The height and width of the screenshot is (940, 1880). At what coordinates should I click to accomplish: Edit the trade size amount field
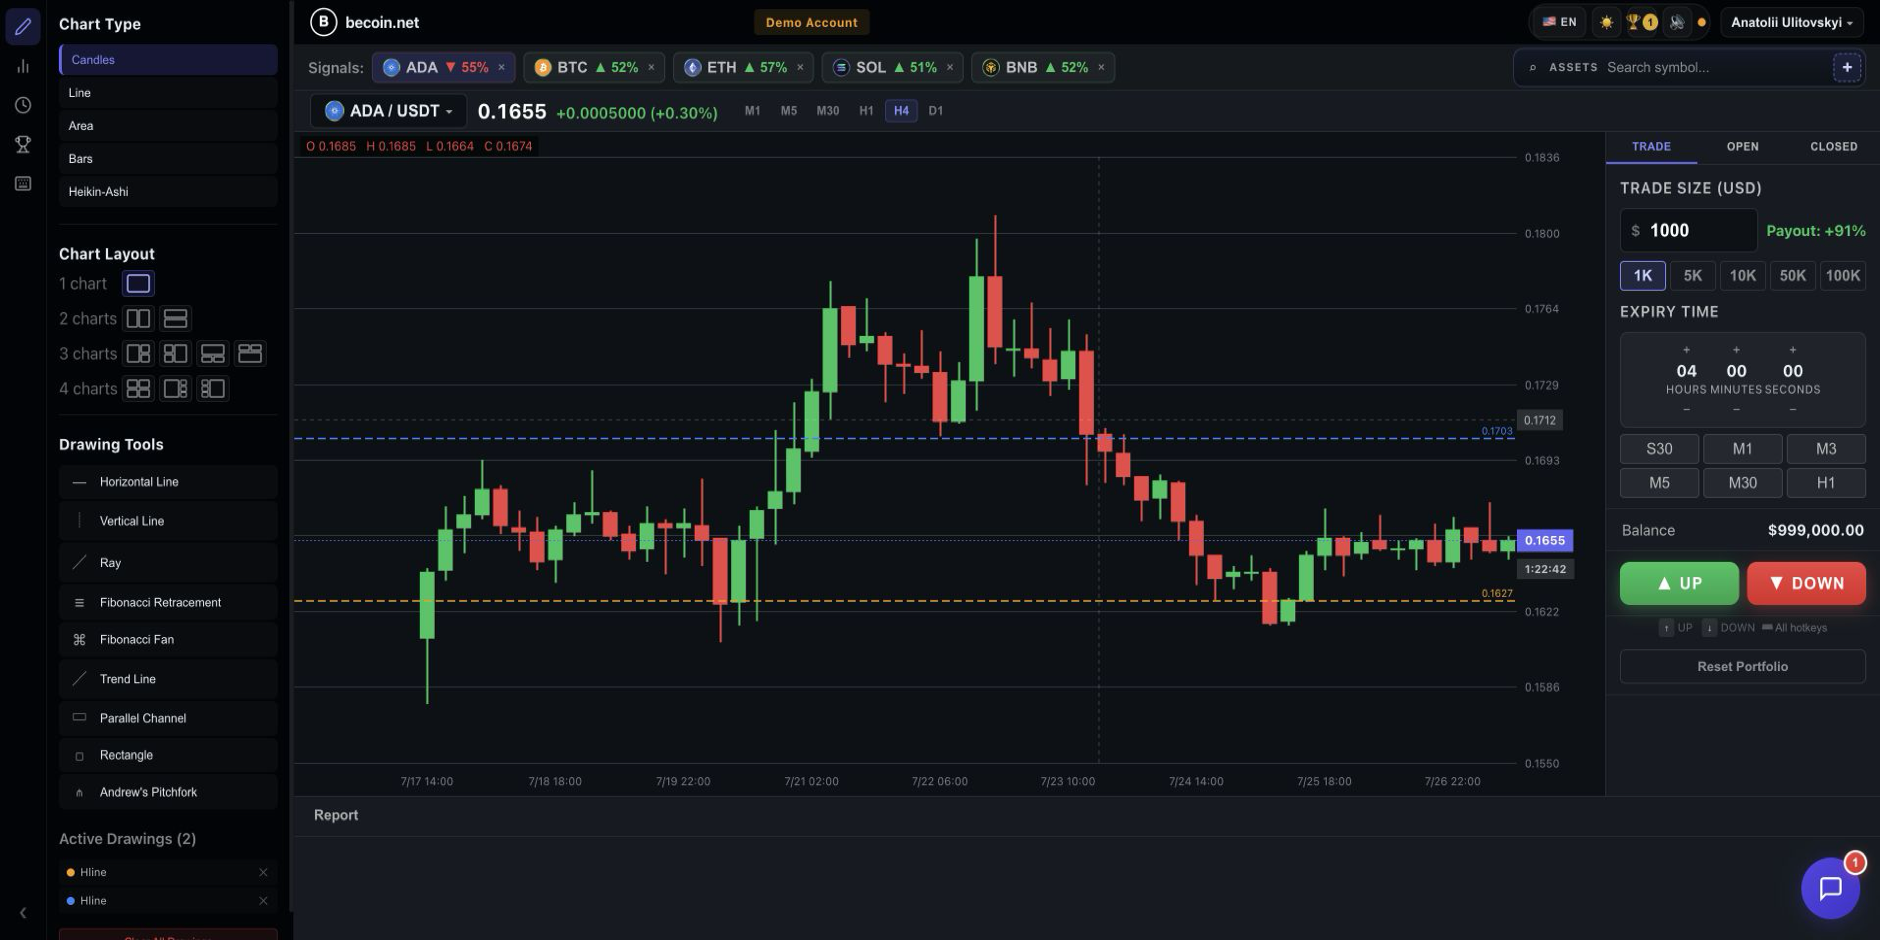(x=1689, y=231)
